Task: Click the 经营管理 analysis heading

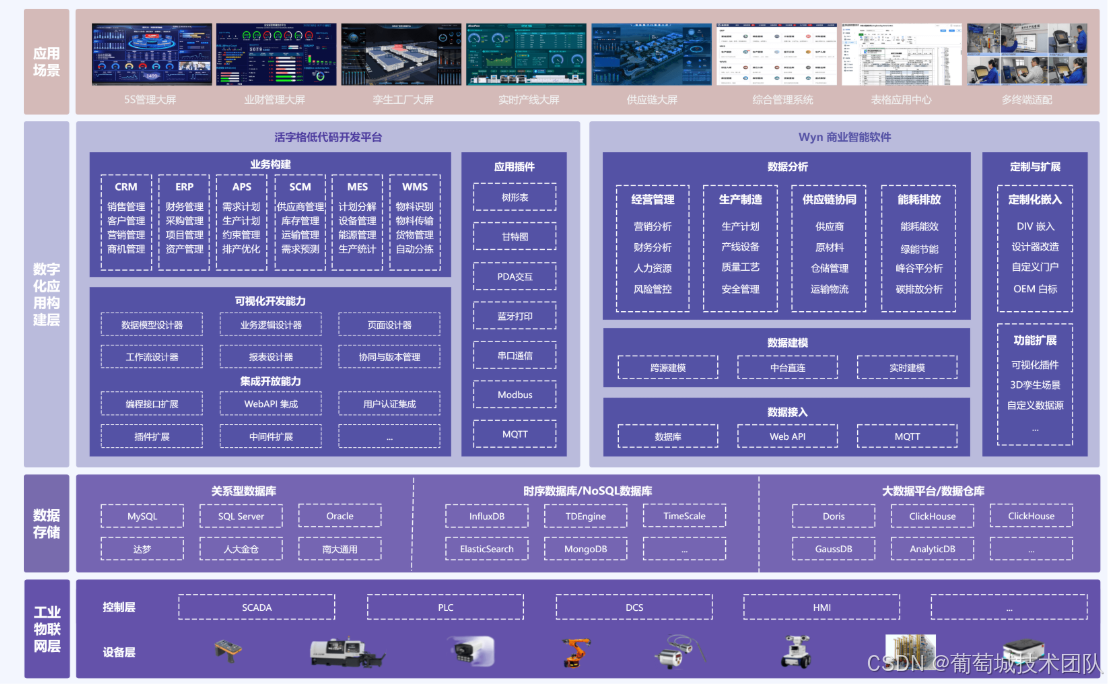Action: click(x=652, y=199)
